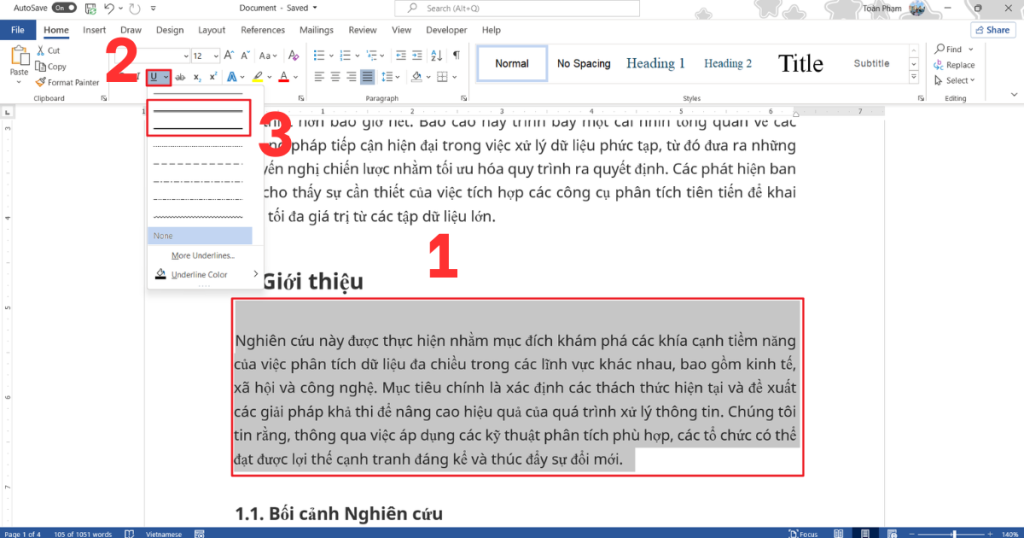1024x538 pixels.
Task: Click the Paste clipboard icon
Action: 19,57
